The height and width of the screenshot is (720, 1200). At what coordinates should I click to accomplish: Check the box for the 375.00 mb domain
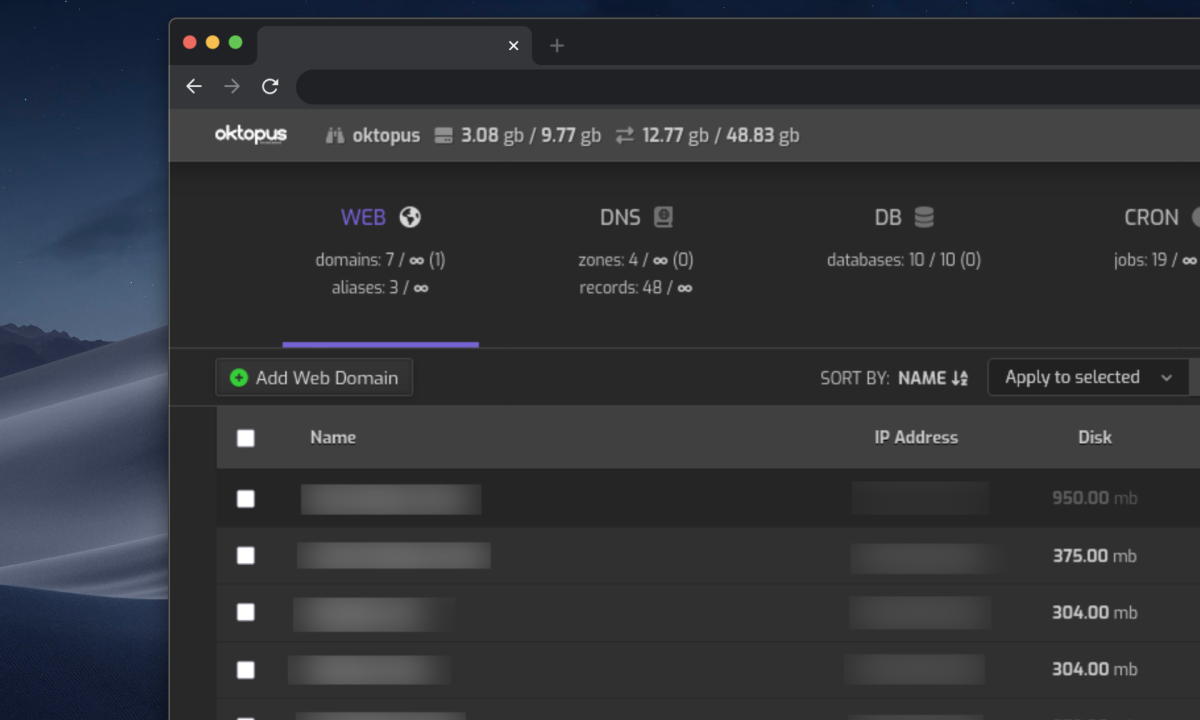246,556
